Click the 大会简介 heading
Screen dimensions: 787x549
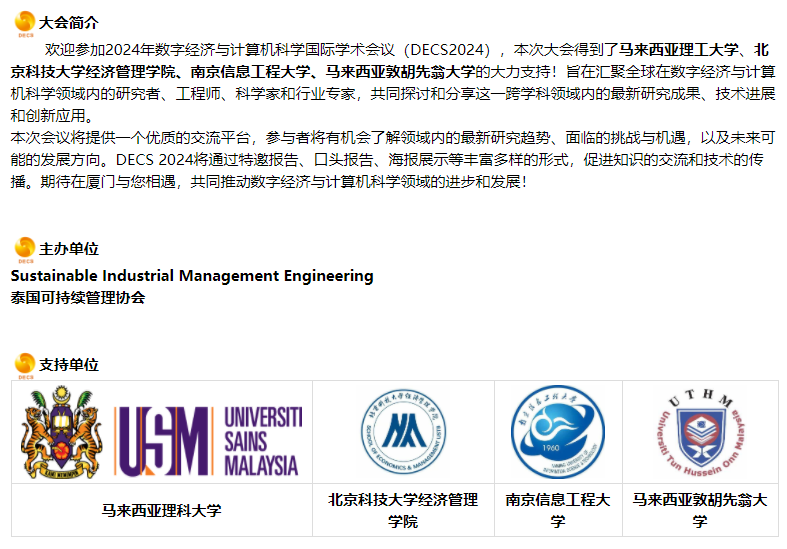69,23
